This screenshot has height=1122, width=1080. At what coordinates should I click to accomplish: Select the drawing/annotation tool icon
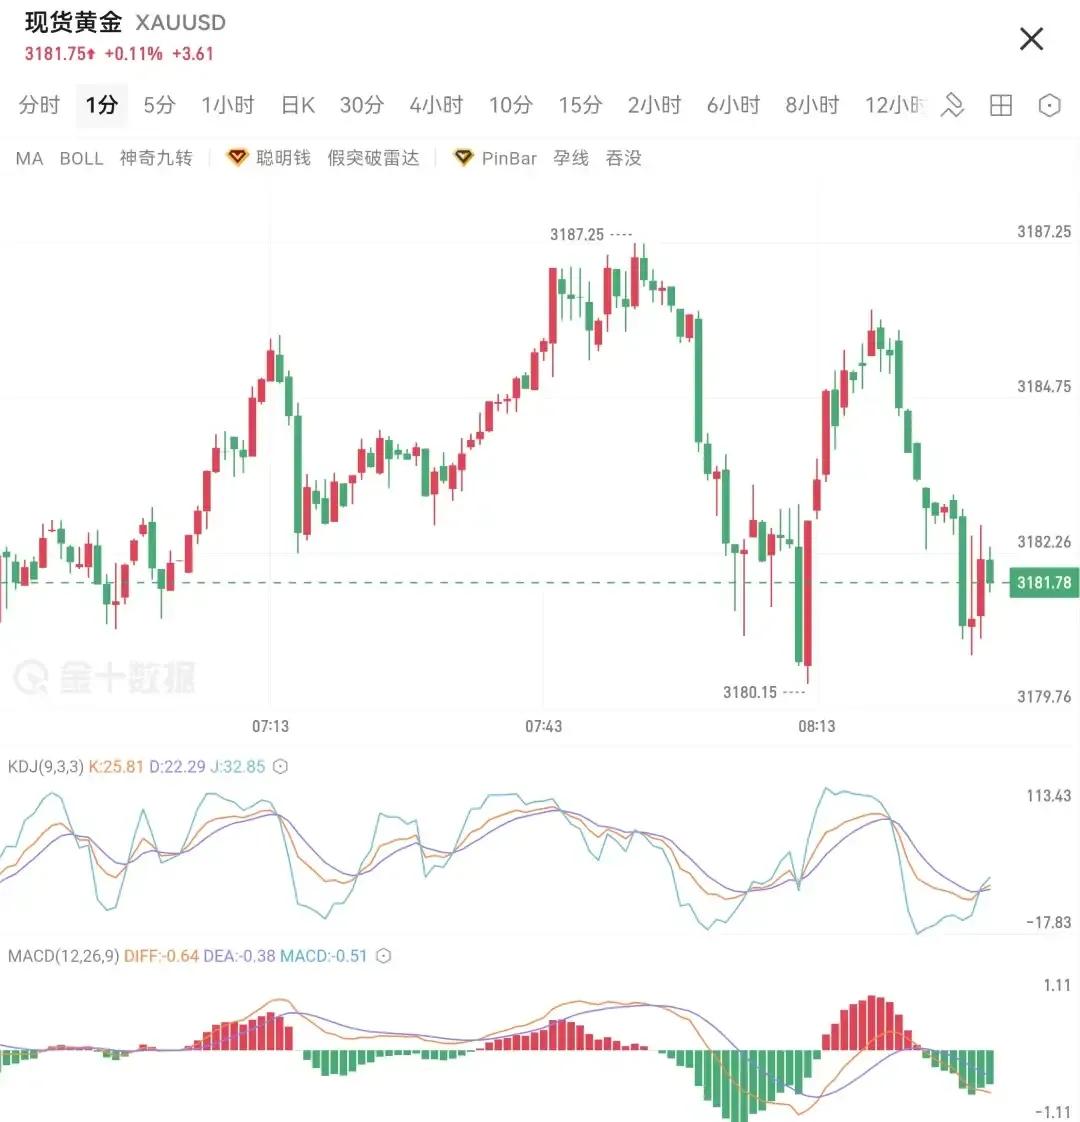click(x=955, y=105)
